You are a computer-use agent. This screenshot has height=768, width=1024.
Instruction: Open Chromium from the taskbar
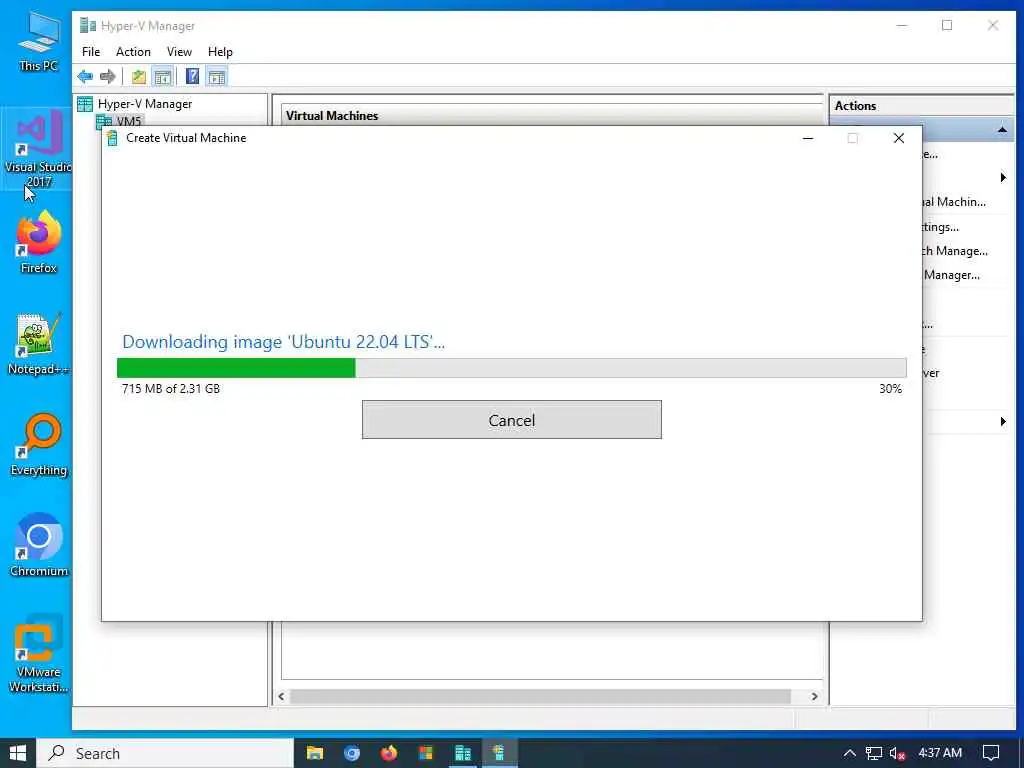(x=352, y=753)
